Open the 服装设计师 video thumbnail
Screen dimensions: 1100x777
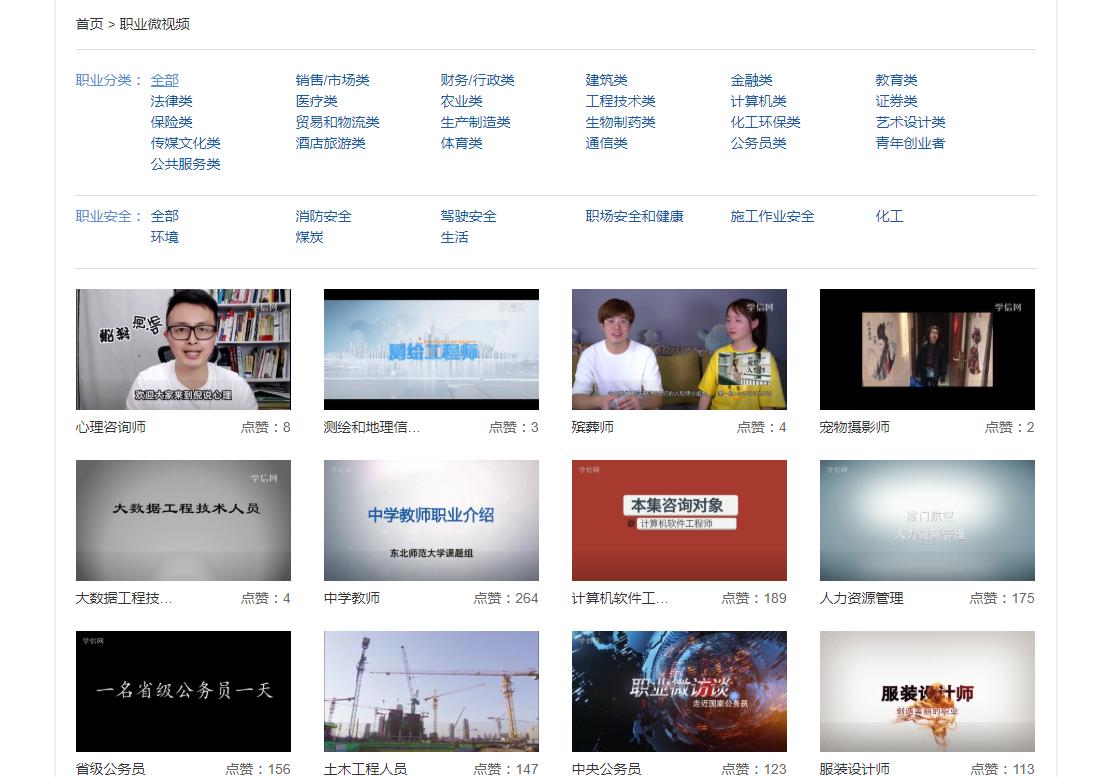click(927, 691)
